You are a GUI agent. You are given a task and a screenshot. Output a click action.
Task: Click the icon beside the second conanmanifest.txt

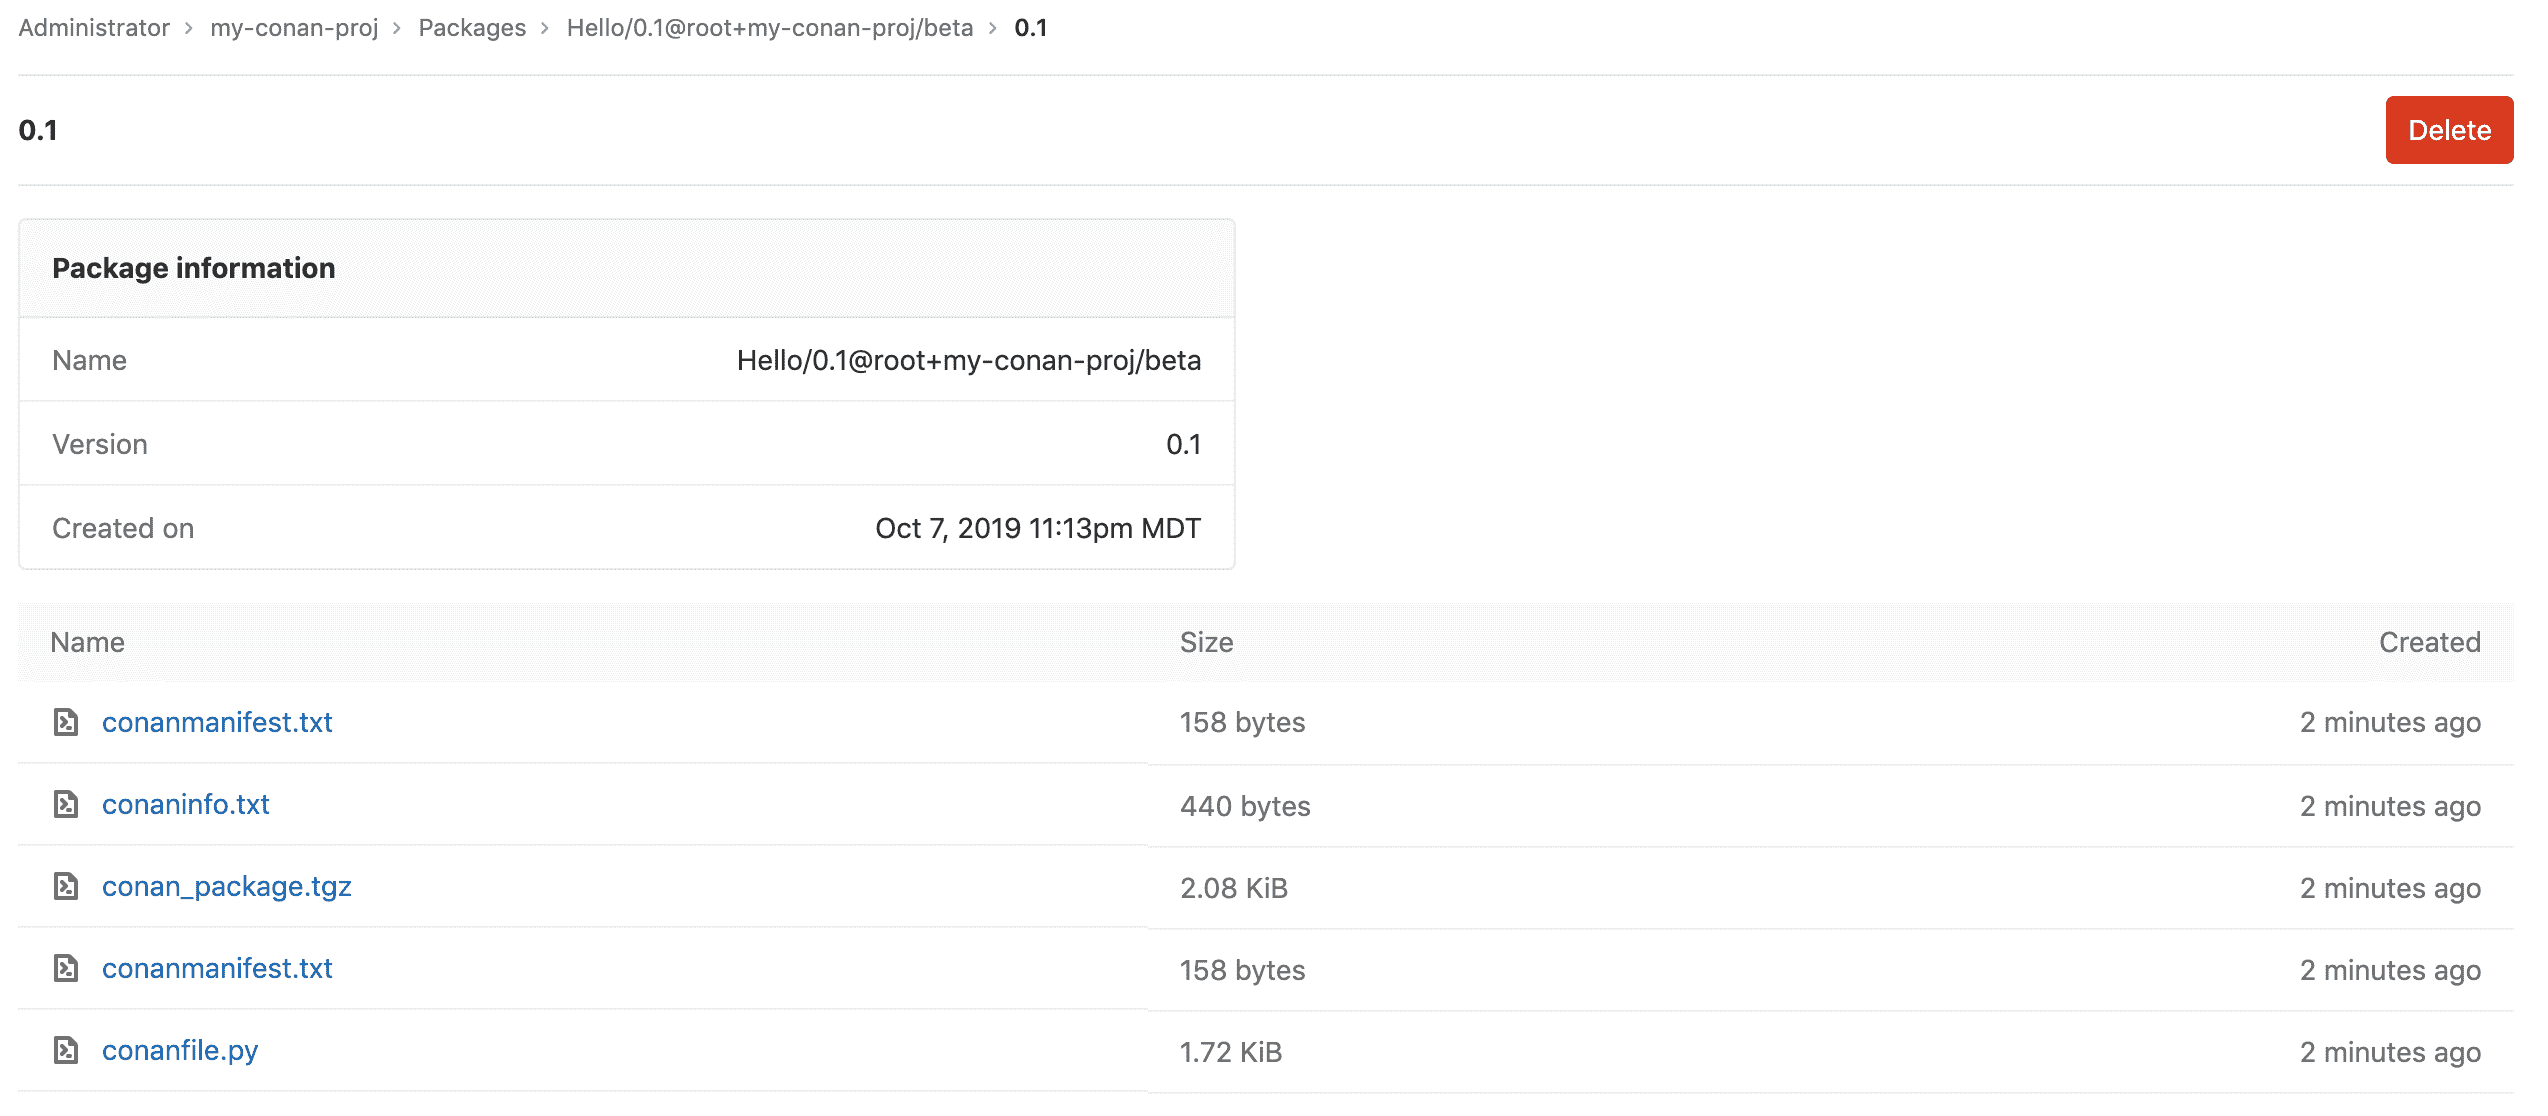66,968
